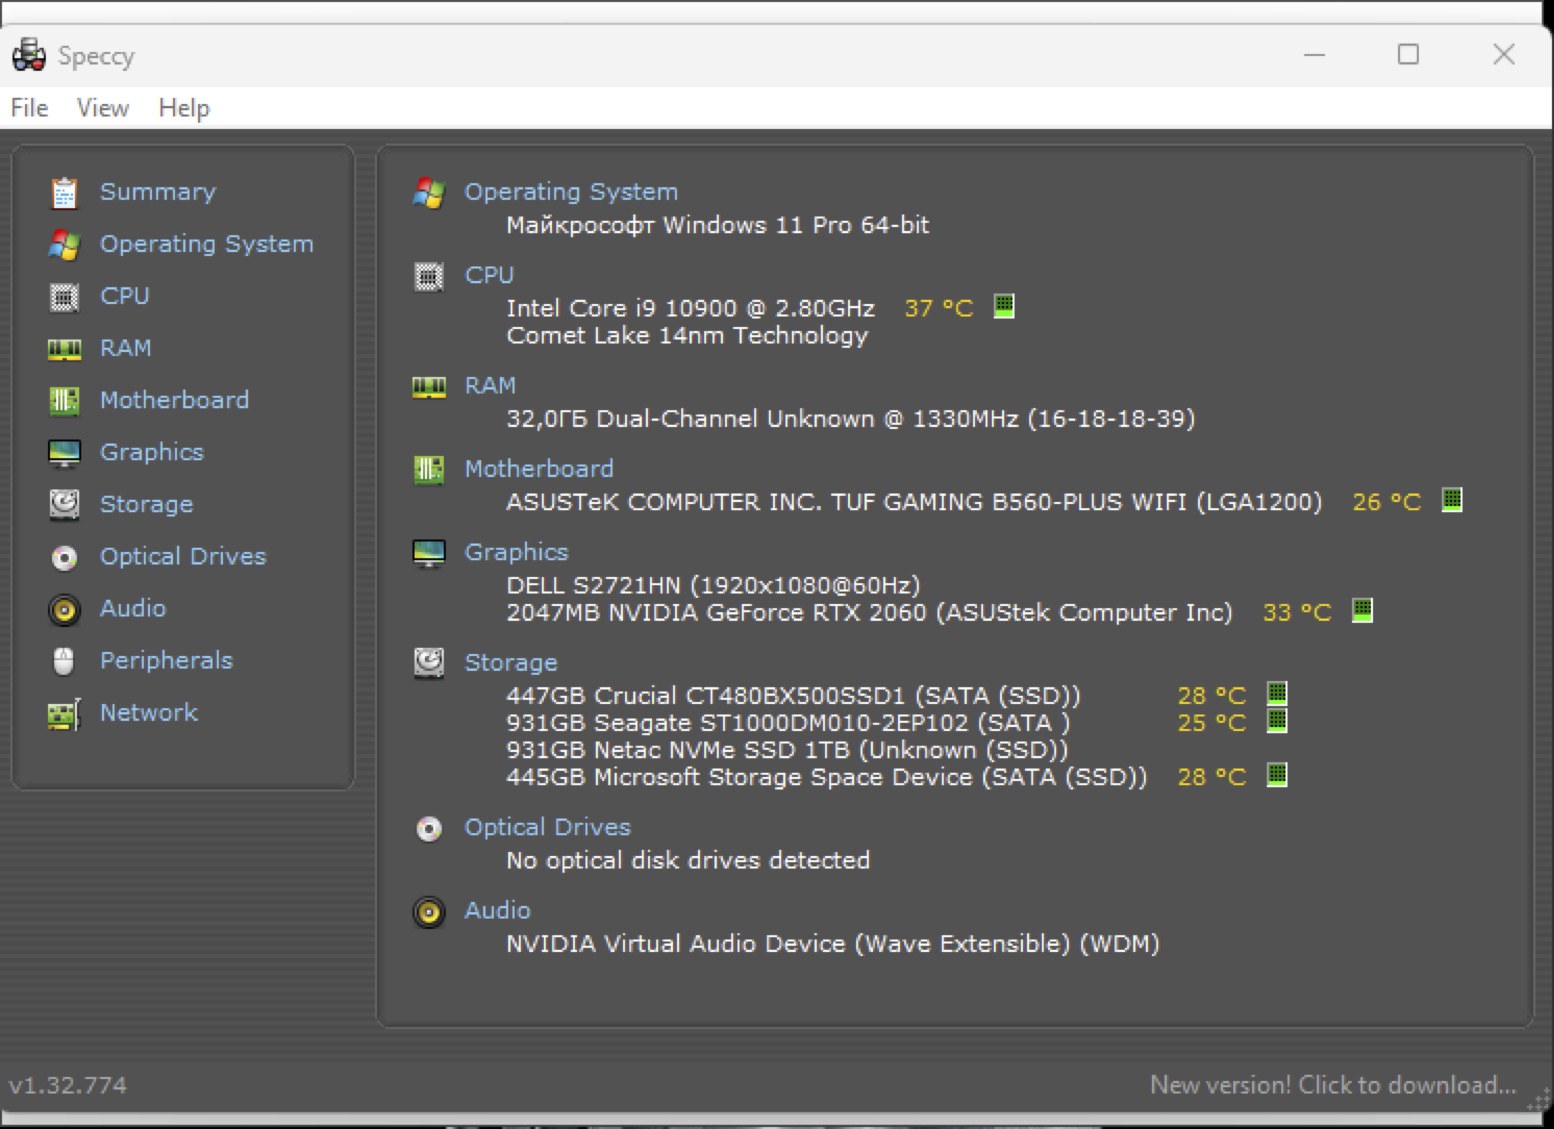Click the window resize grip corner
The width and height of the screenshot is (1554, 1129).
click(x=1540, y=1100)
